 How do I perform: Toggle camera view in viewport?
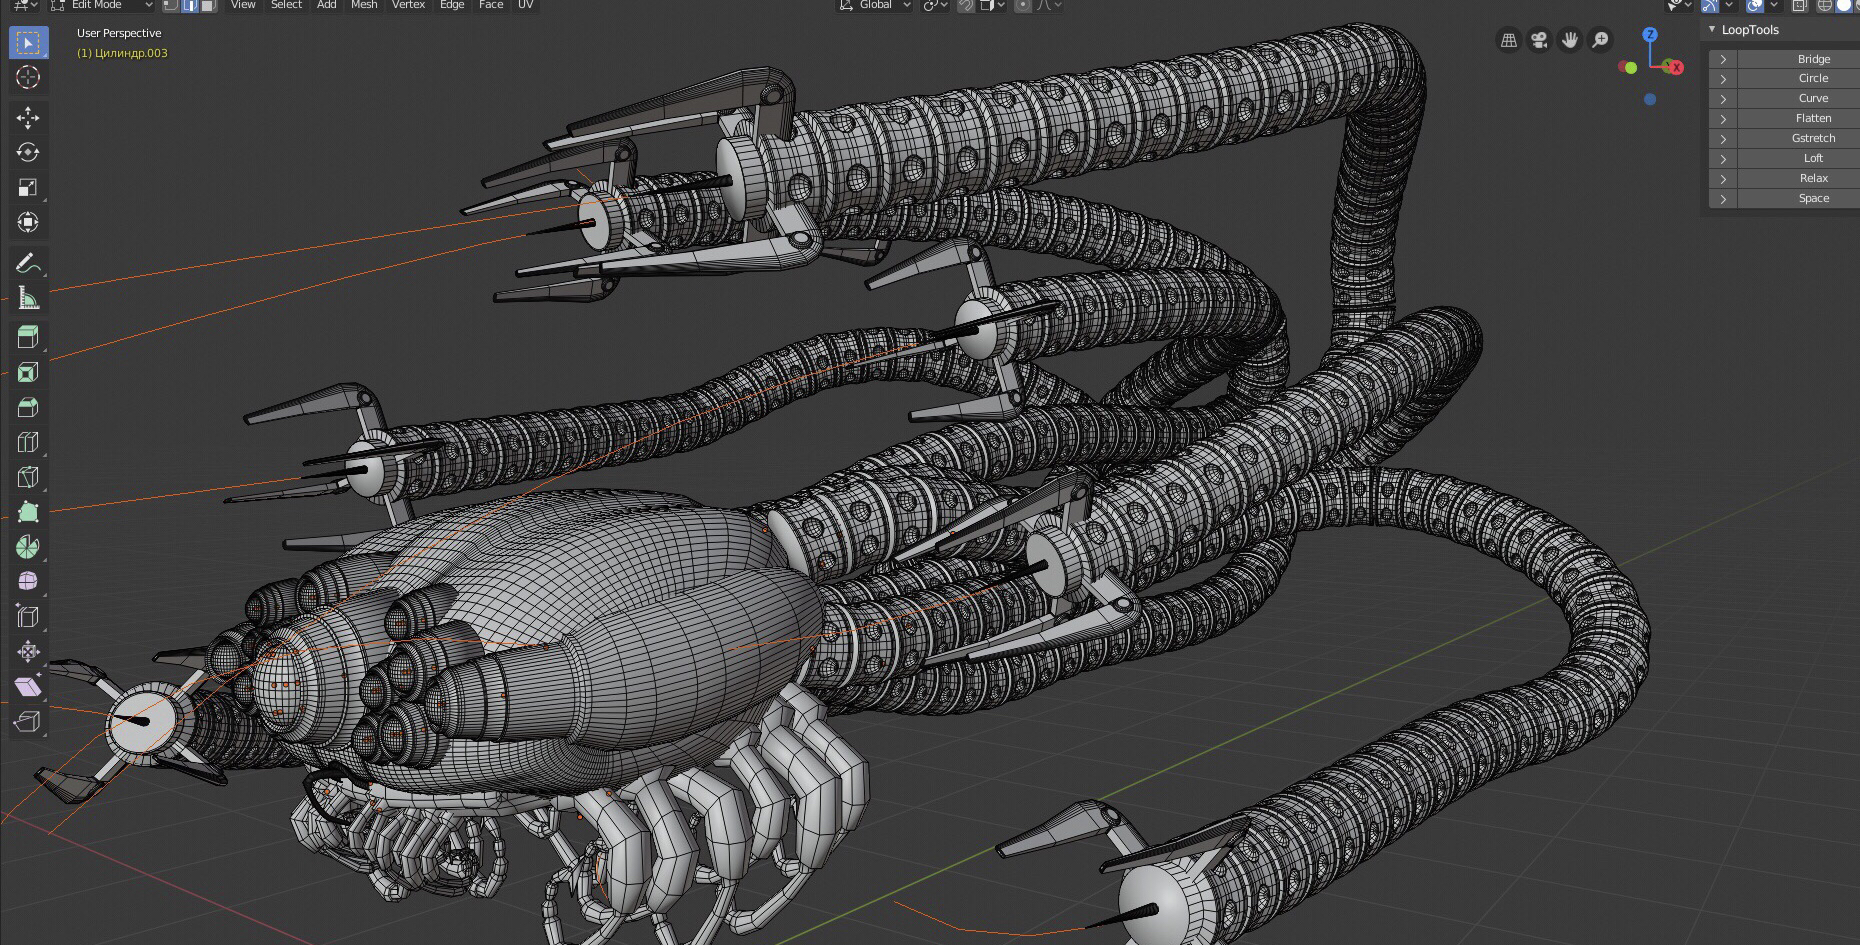click(1539, 40)
